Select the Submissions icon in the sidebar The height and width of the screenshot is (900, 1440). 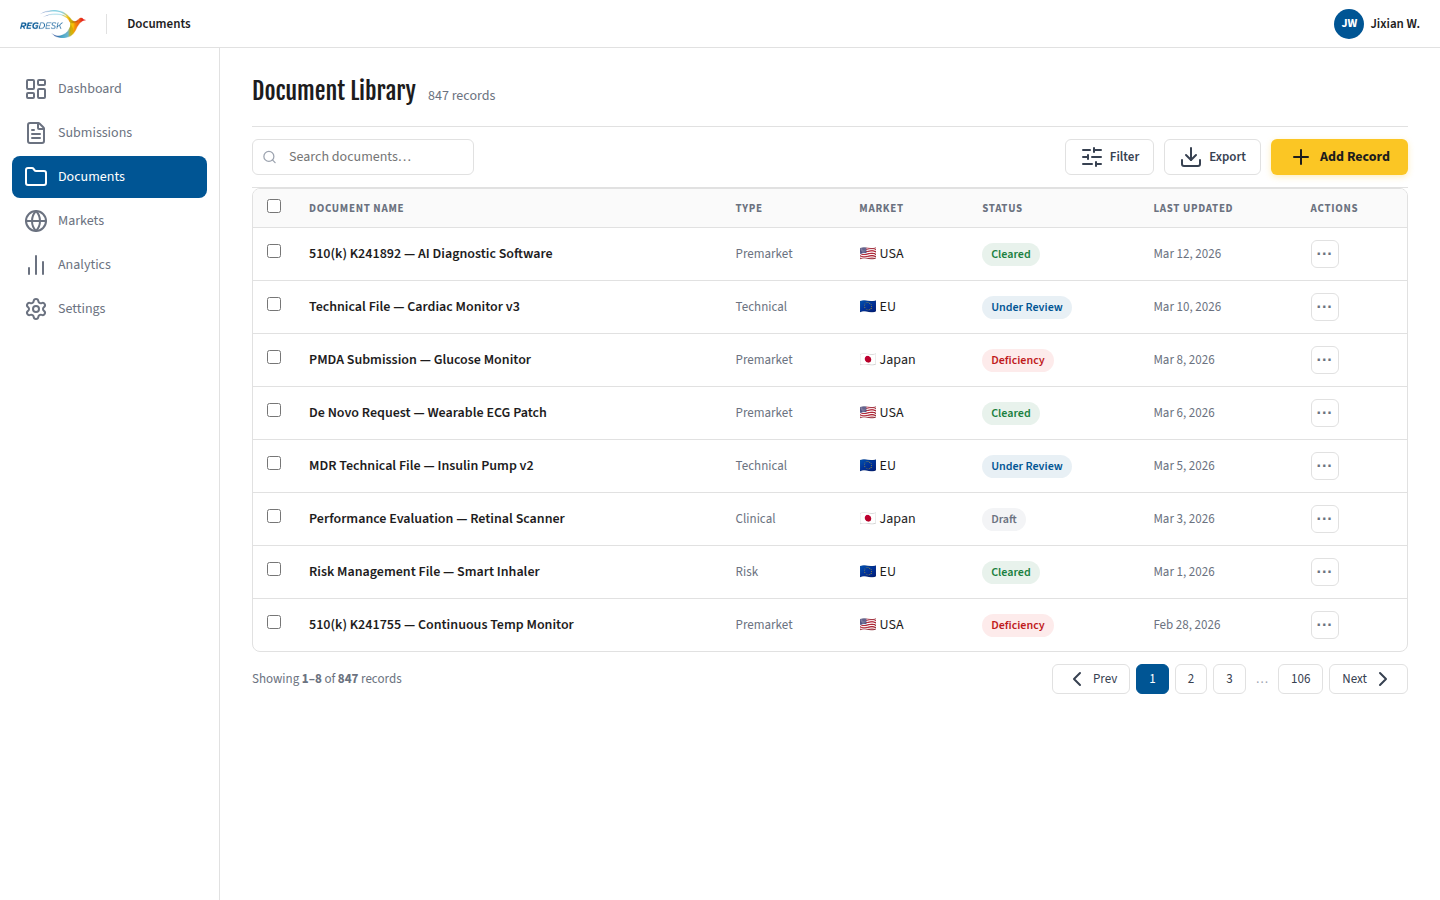[36, 132]
